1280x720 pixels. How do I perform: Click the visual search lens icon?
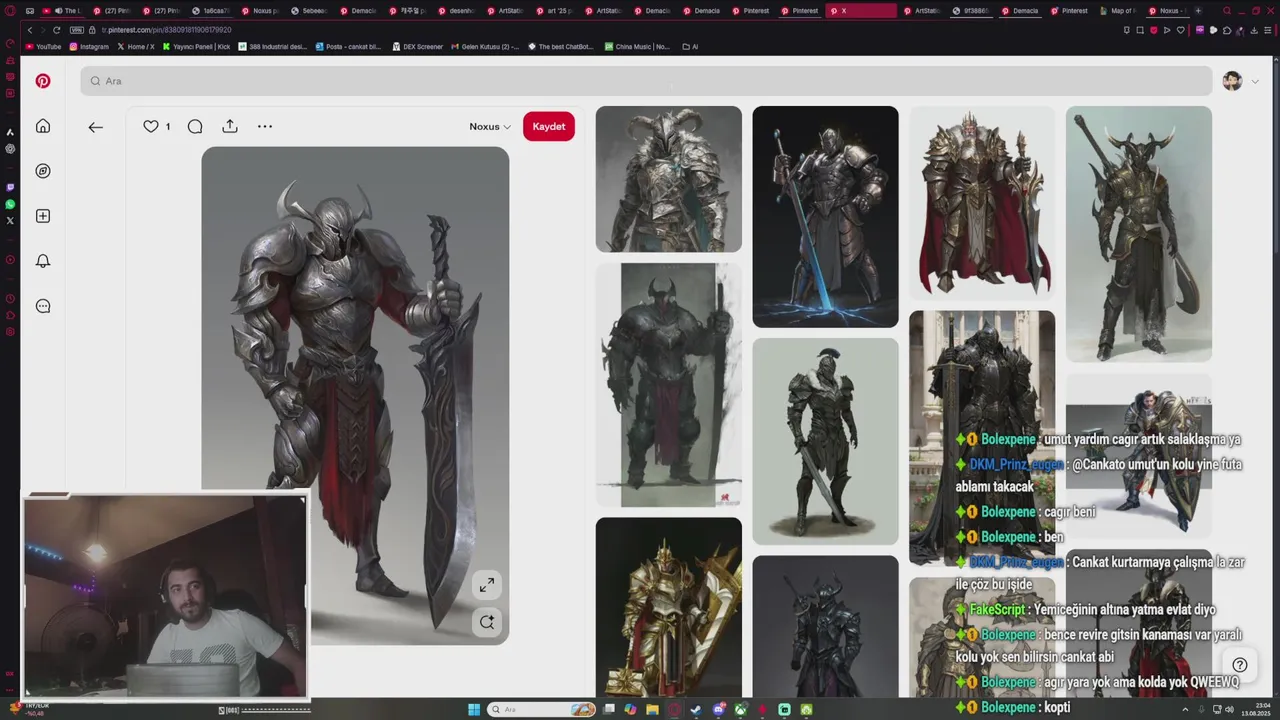pos(486,622)
